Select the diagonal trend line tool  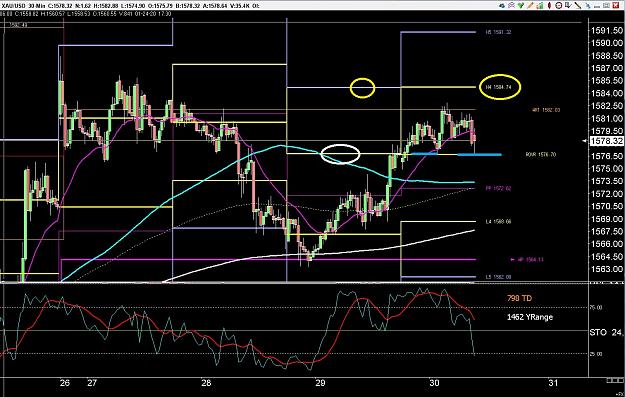coord(578,6)
